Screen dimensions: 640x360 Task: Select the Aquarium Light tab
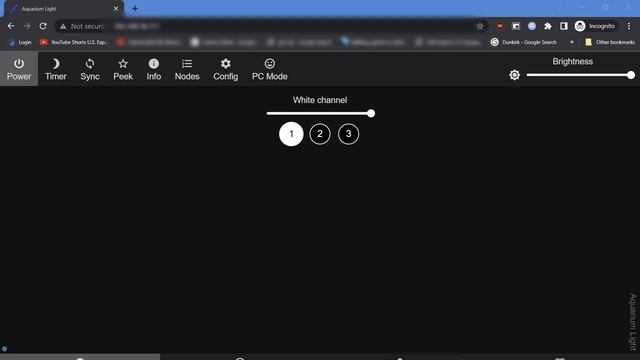pos(63,9)
